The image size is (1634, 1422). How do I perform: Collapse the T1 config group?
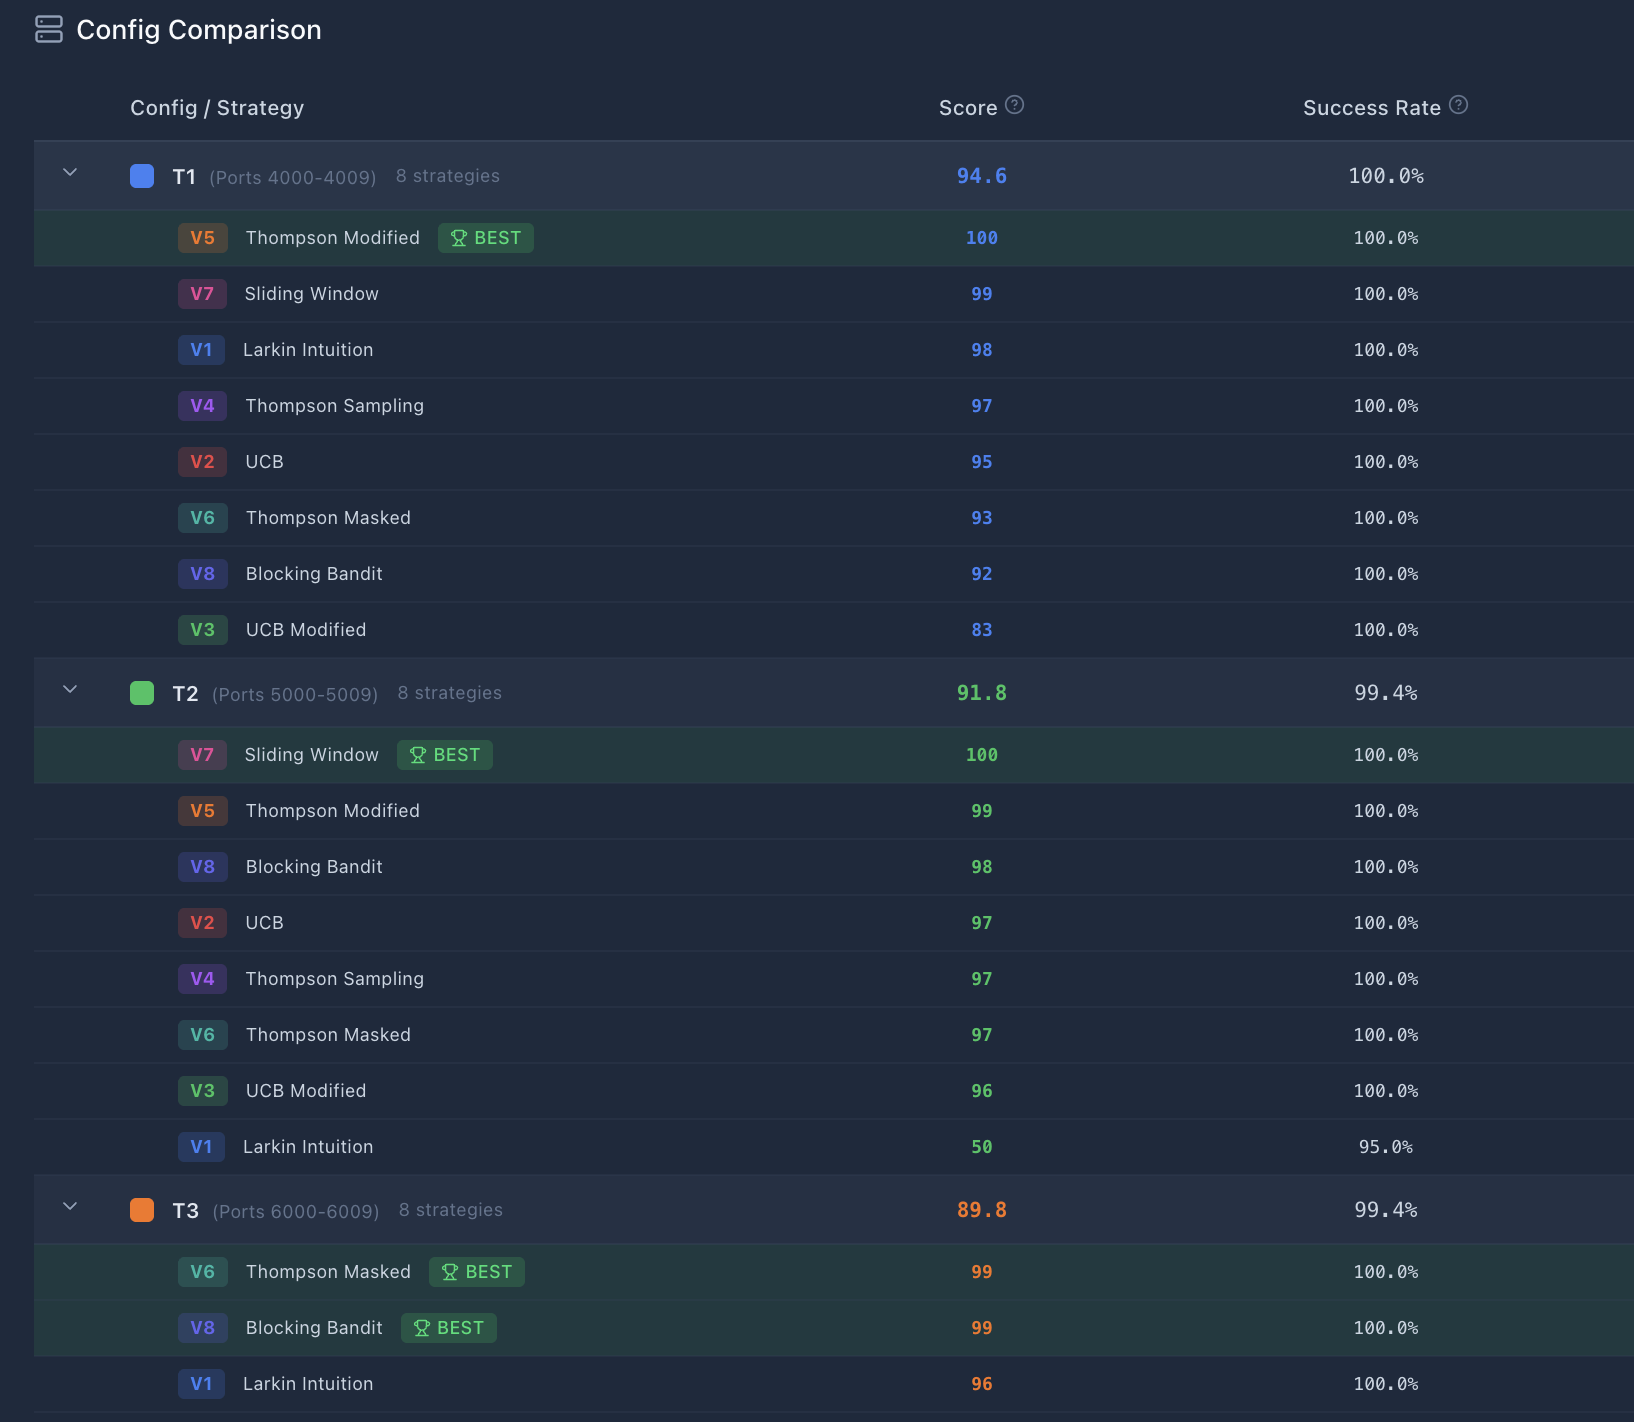[x=70, y=172]
